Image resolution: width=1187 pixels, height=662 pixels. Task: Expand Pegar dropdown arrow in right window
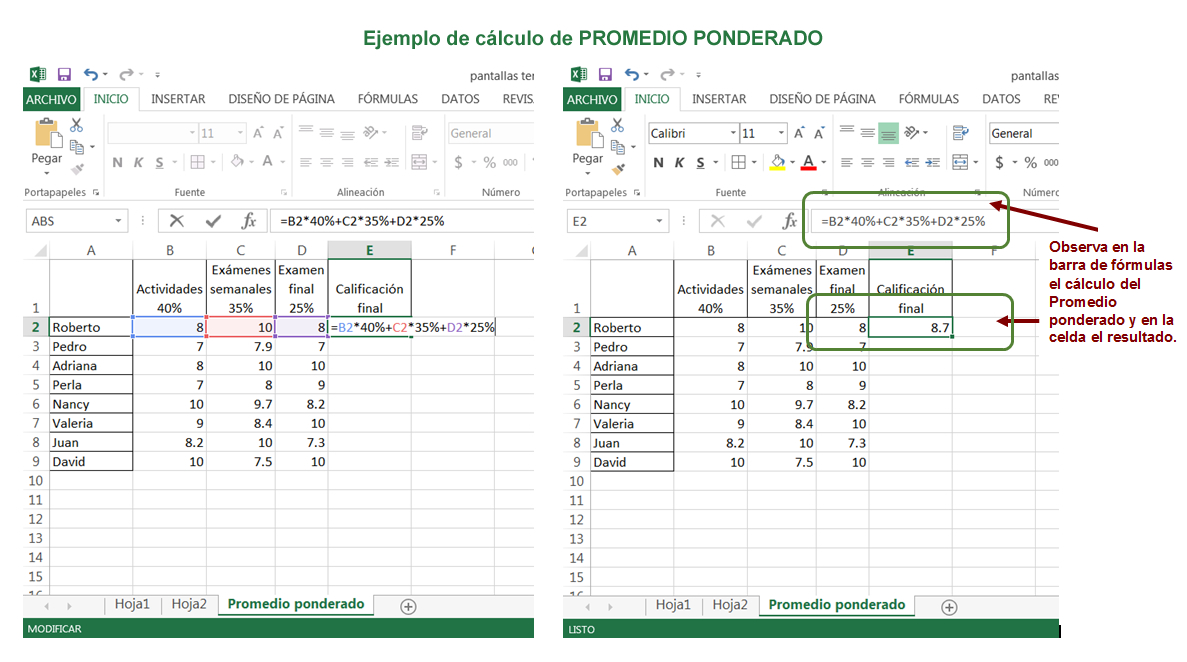[x=587, y=173]
